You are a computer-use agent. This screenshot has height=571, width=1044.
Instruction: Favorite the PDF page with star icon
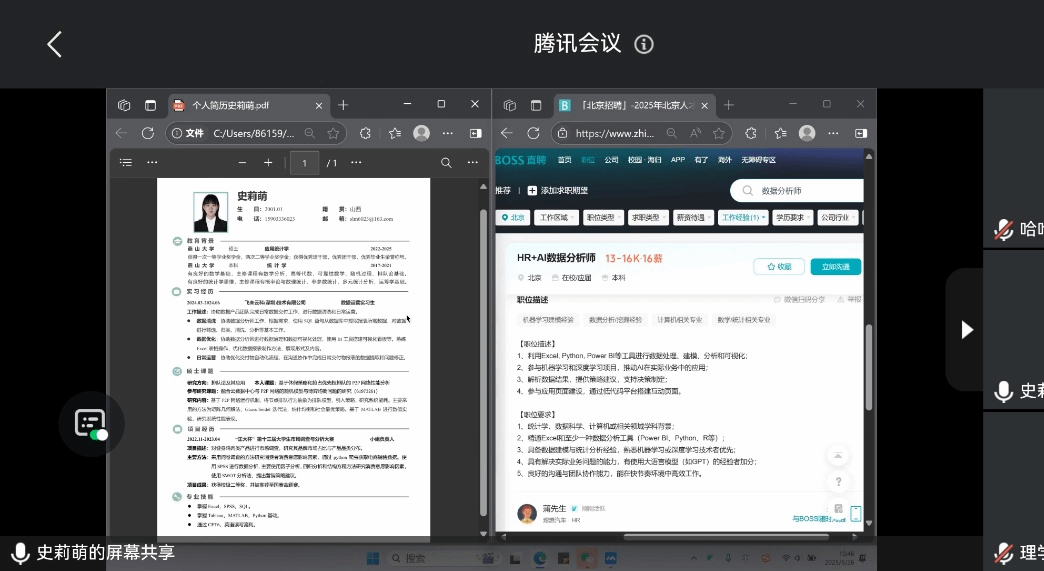pyautogui.click(x=333, y=133)
